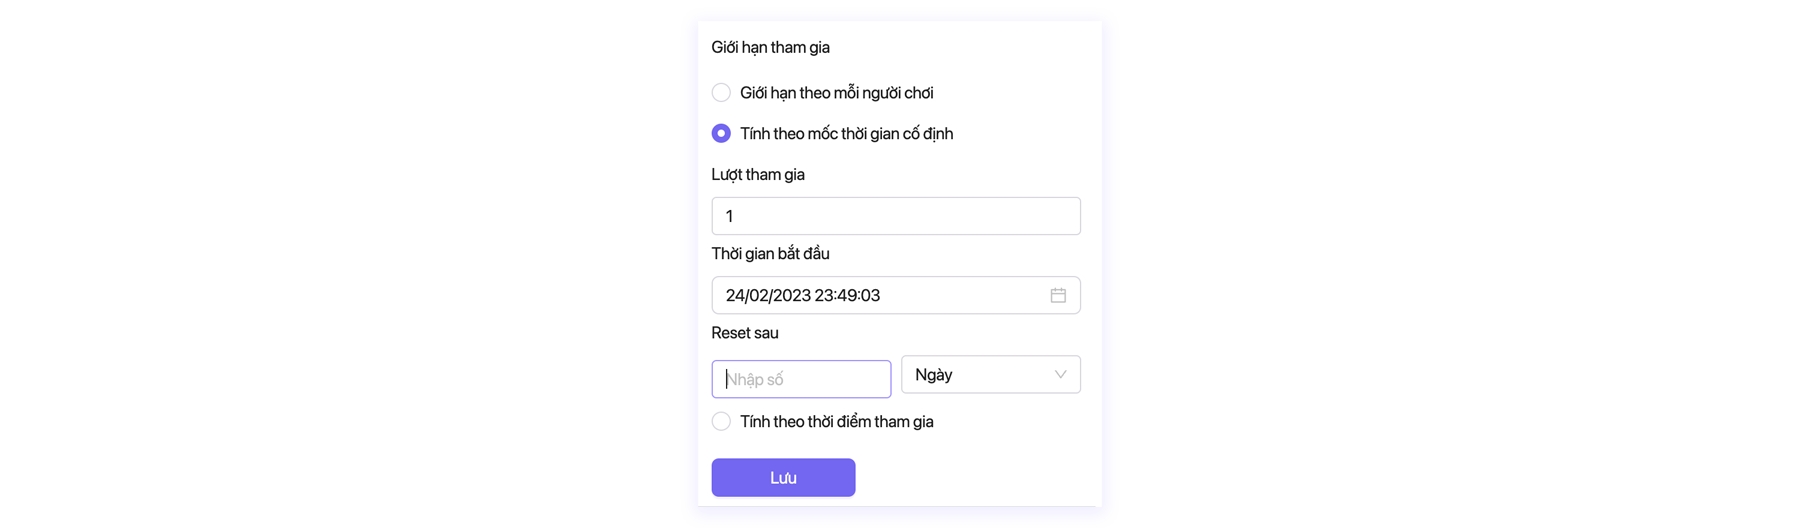Click the selected Ngày text in dropdown
1800x528 pixels.
(x=933, y=375)
